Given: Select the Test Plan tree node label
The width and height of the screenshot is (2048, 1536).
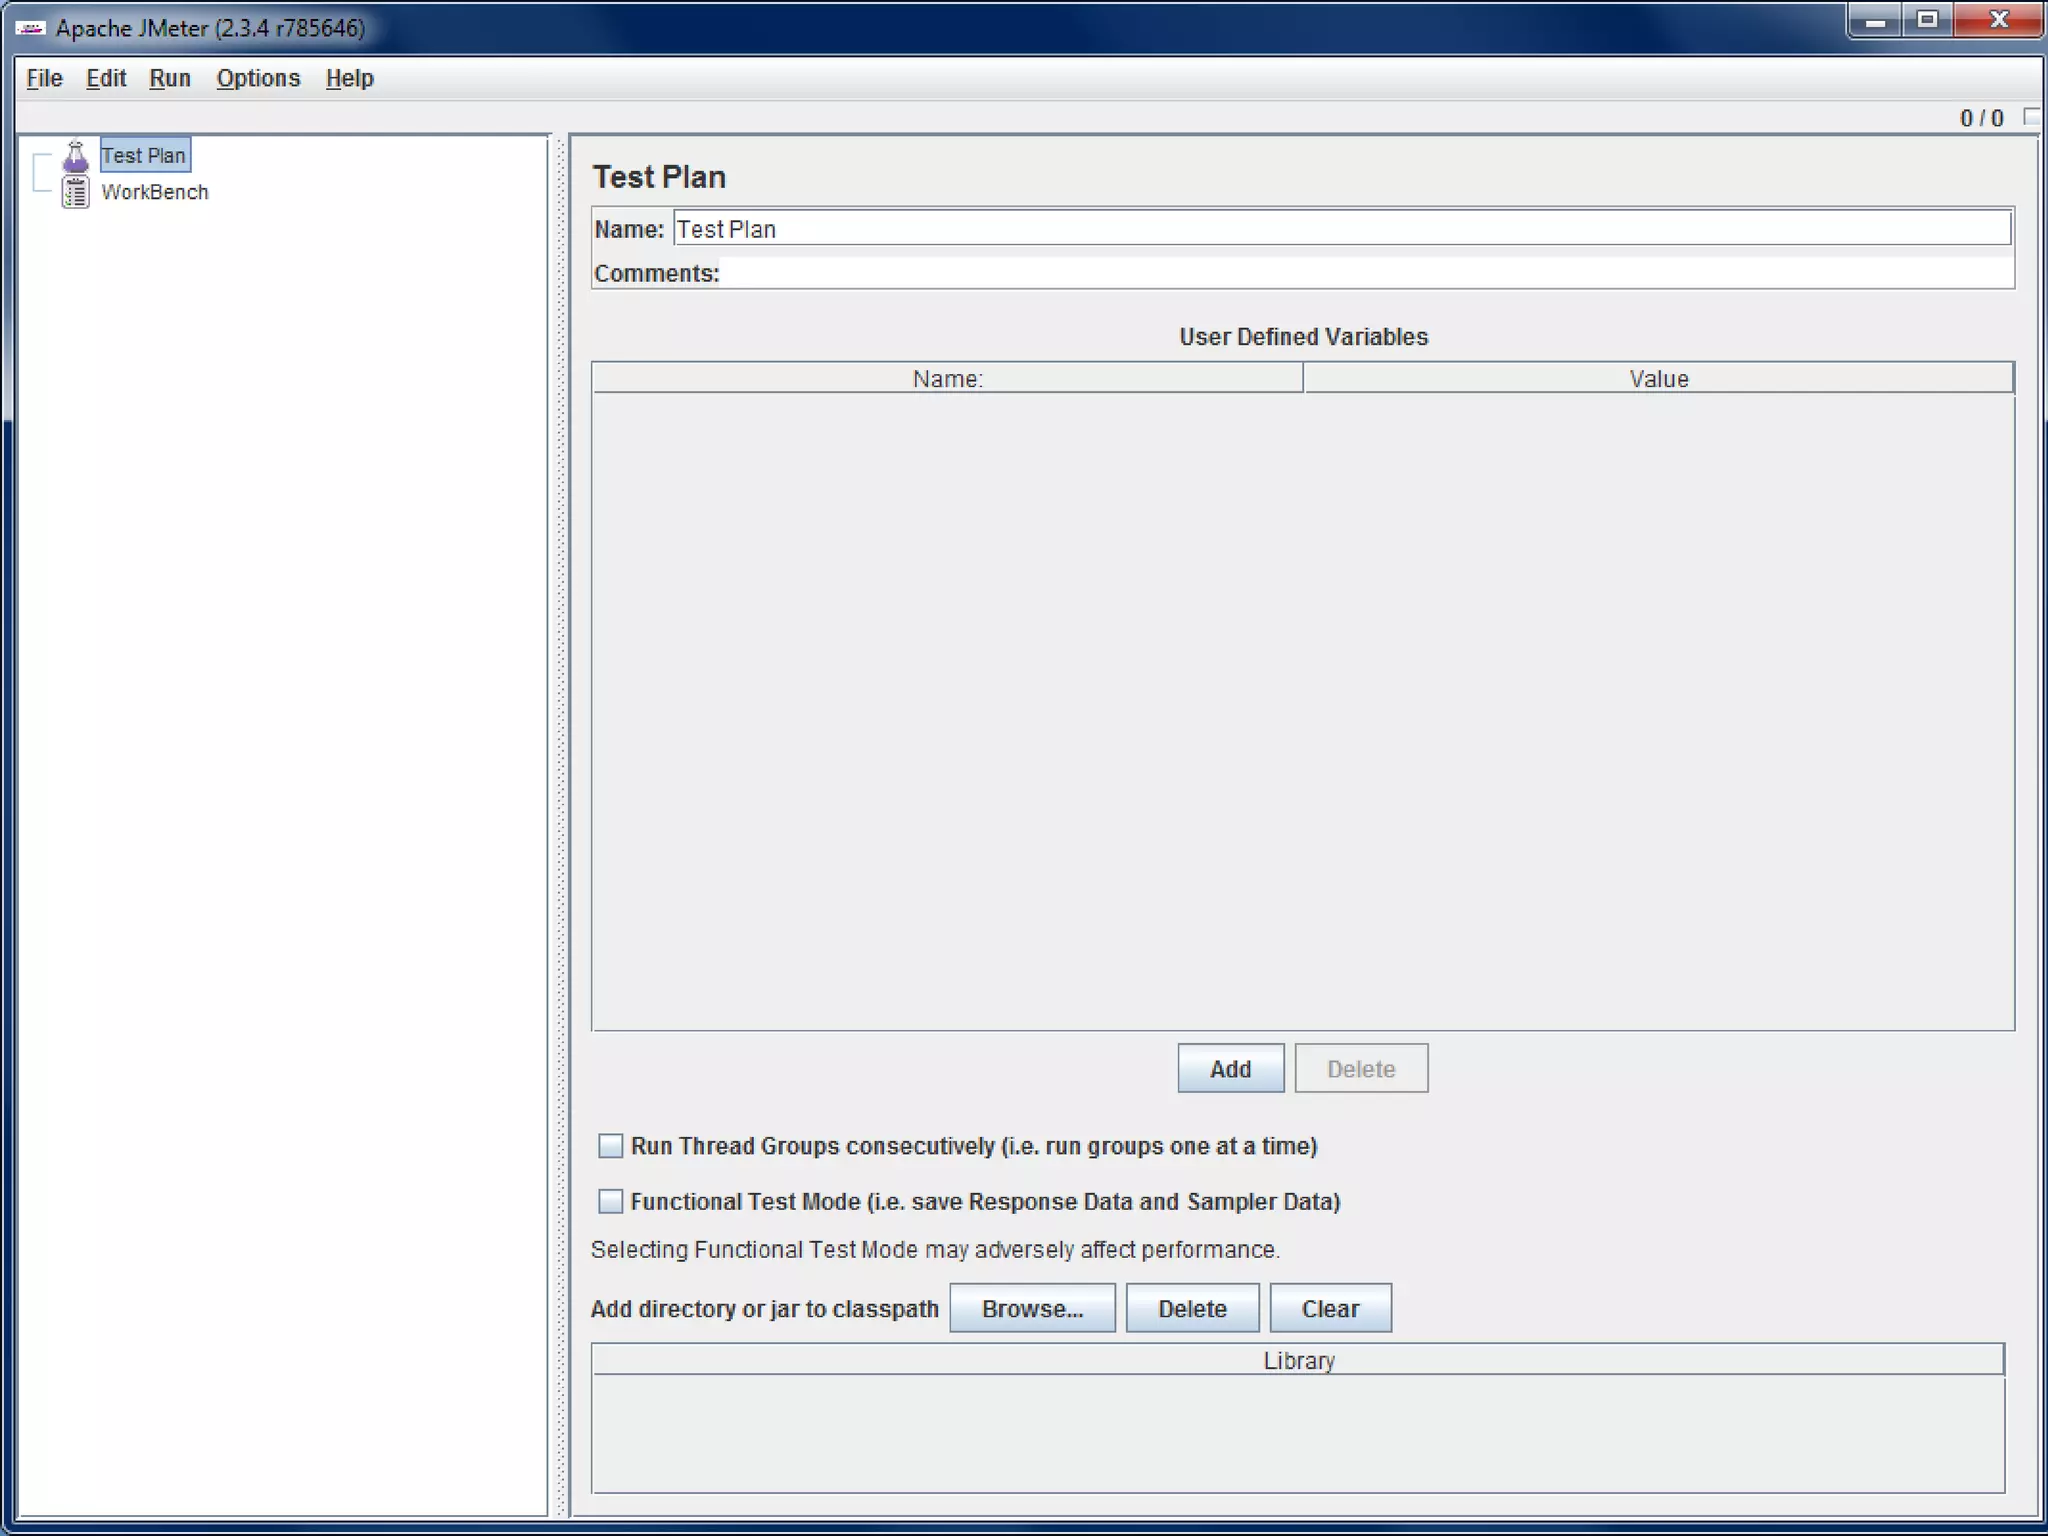Looking at the screenshot, I should coord(144,156).
